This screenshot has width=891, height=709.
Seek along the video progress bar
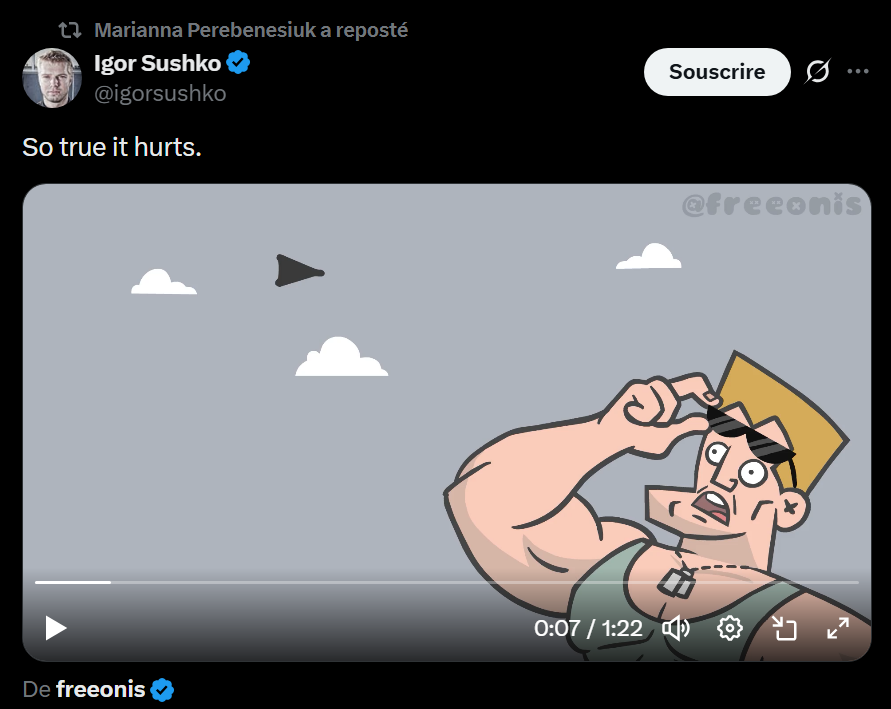tap(447, 582)
